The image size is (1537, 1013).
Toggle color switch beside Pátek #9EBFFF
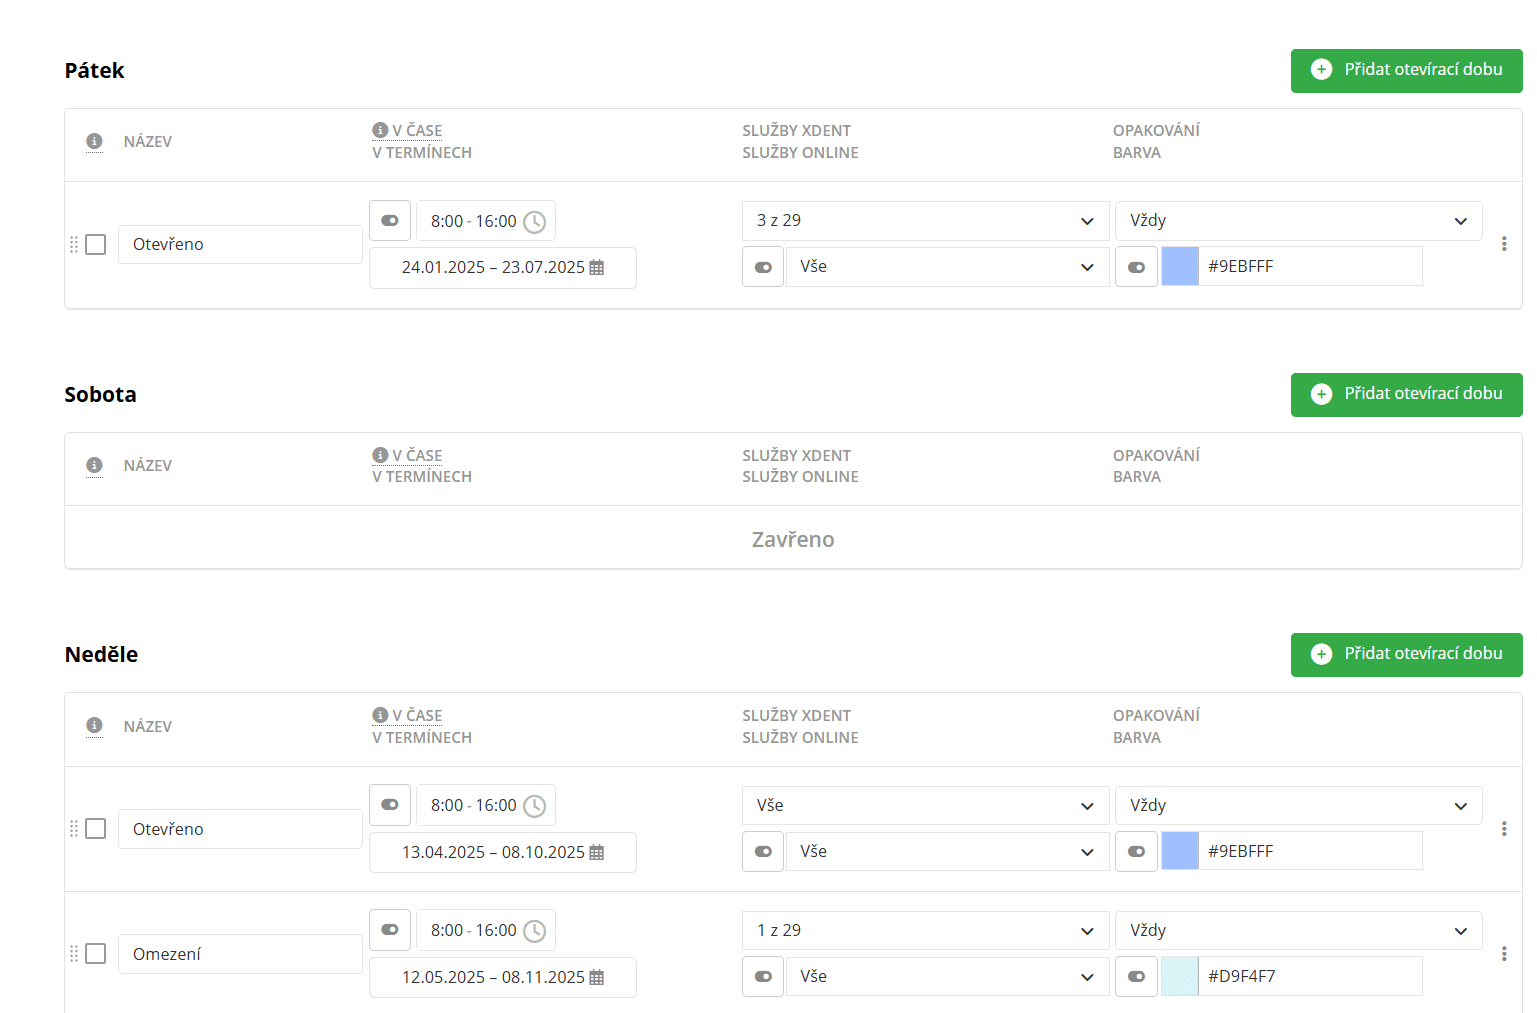tap(1136, 267)
